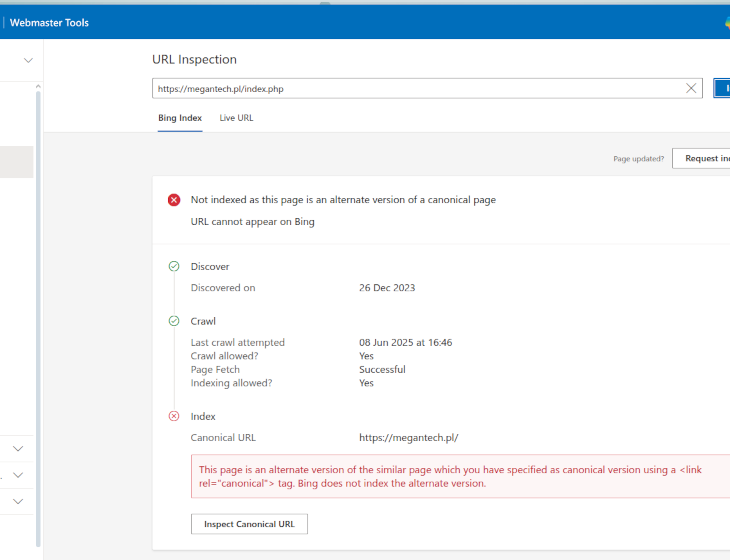Click the vertical sidebar scrollbar track
730x560 pixels.
(38, 319)
